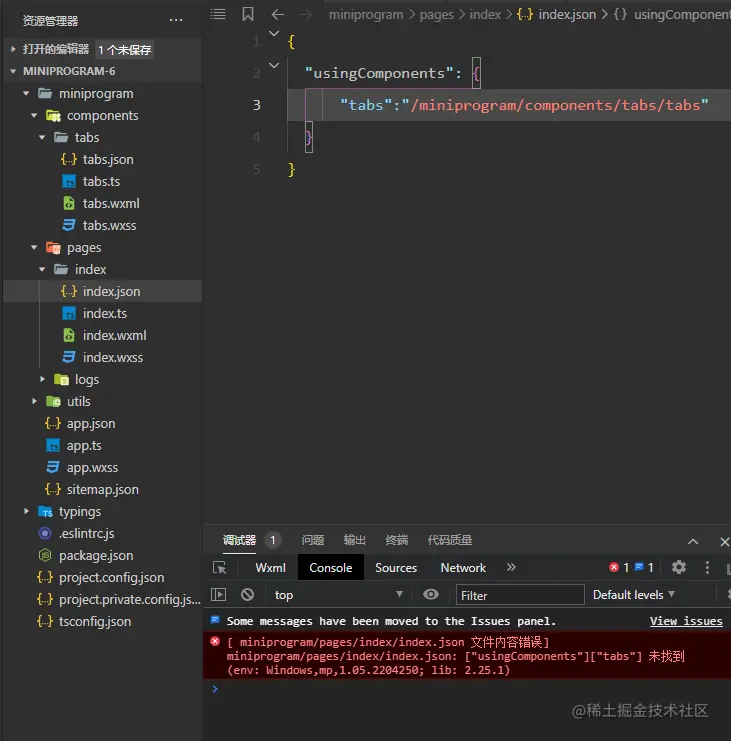Image resolution: width=731 pixels, height=741 pixels.
Task: Open index.wxss file
Action: coord(112,357)
